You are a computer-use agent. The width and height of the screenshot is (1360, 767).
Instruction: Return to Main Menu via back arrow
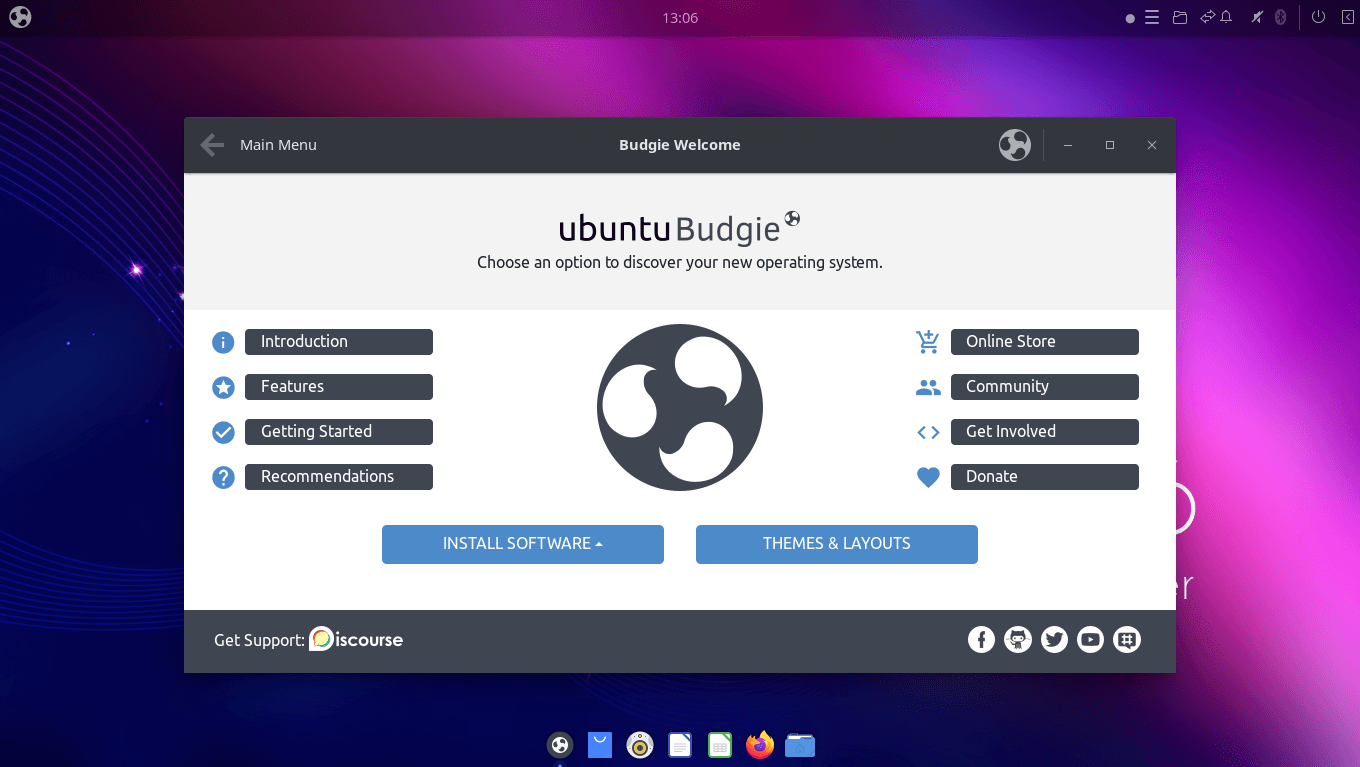pos(211,144)
